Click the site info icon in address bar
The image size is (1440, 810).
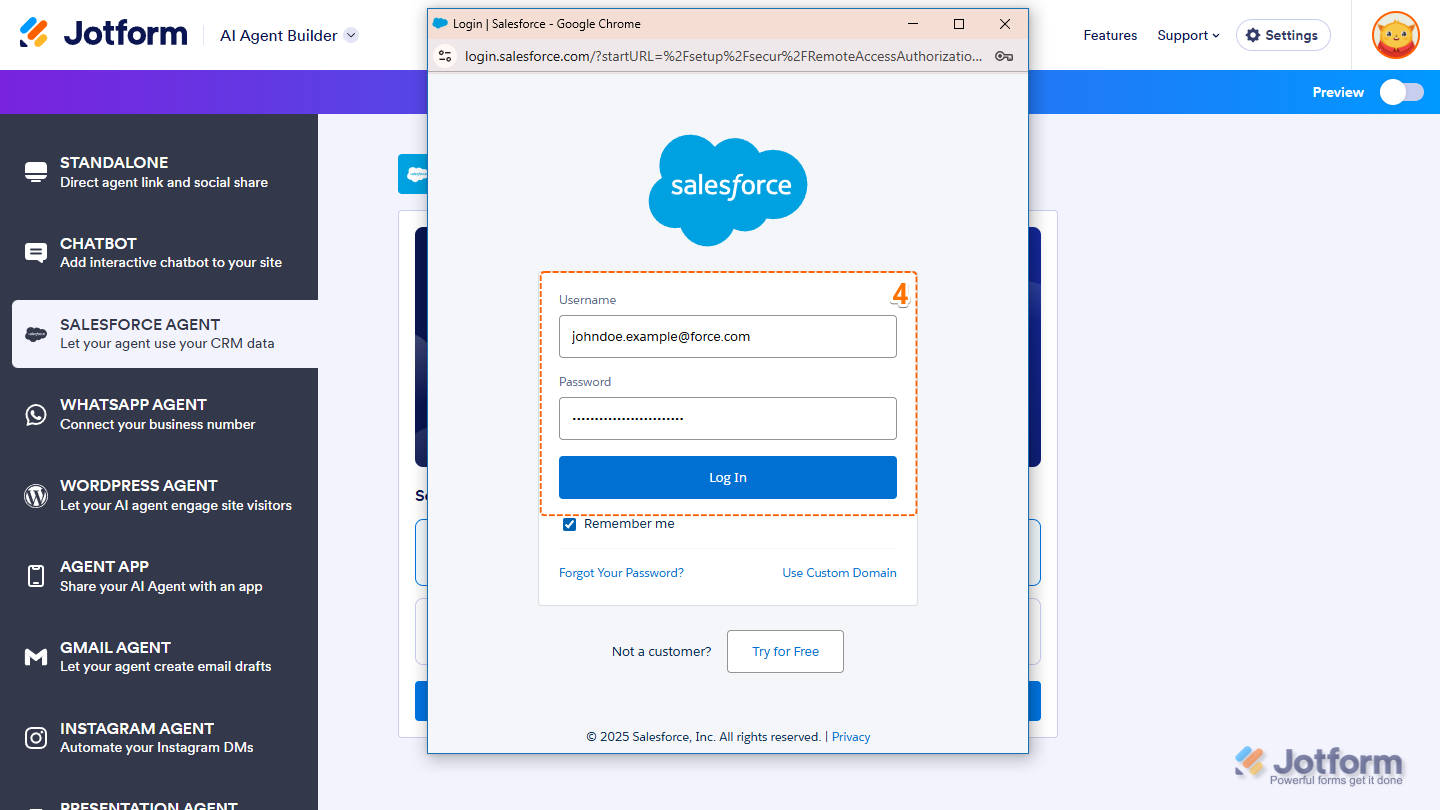pyautogui.click(x=446, y=56)
